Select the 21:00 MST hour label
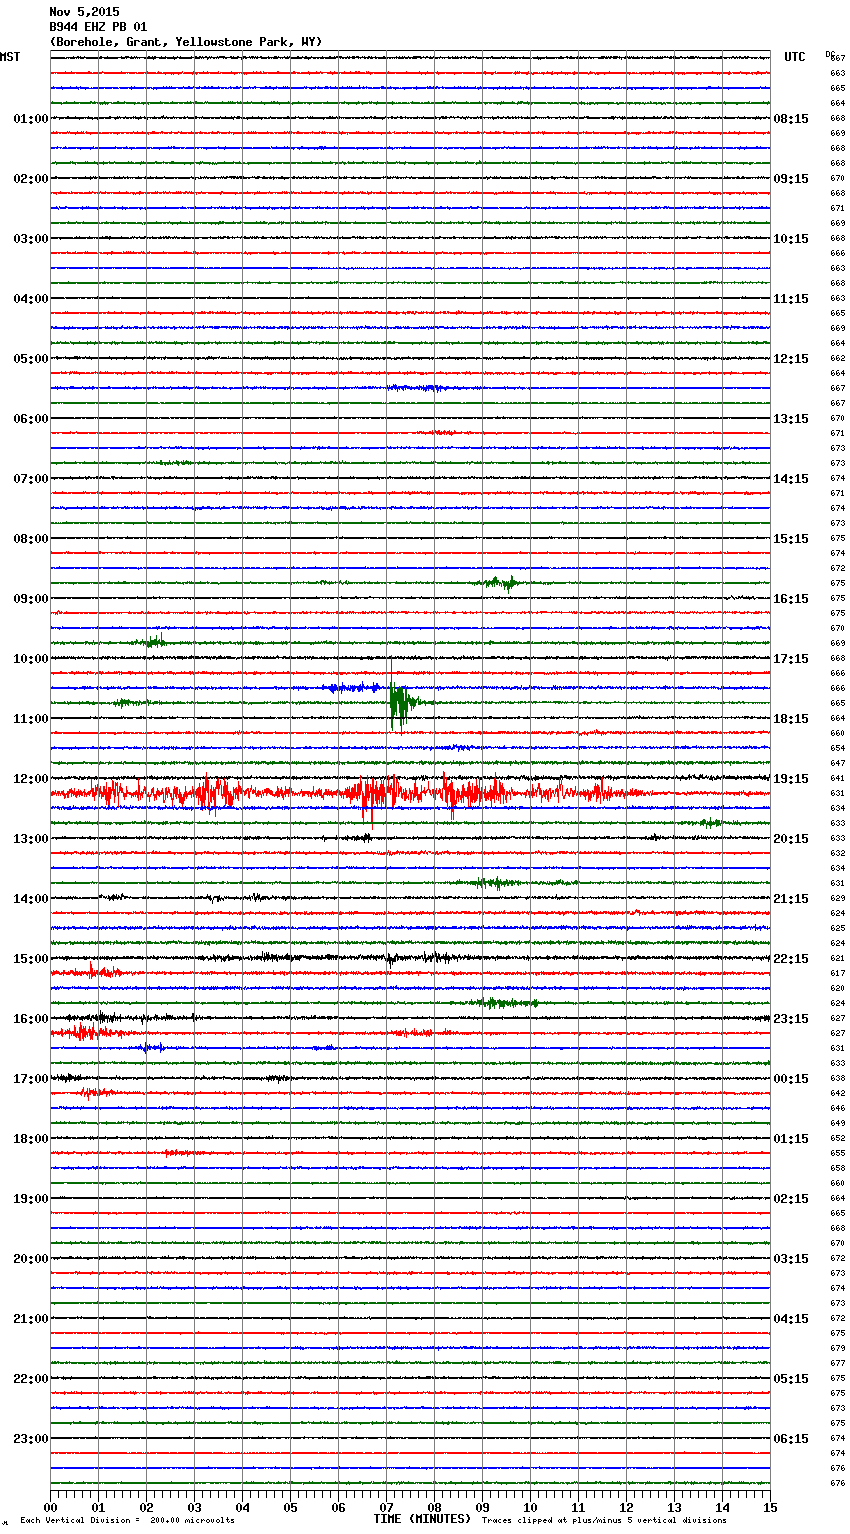This screenshot has height=1534, width=850. (30, 1319)
